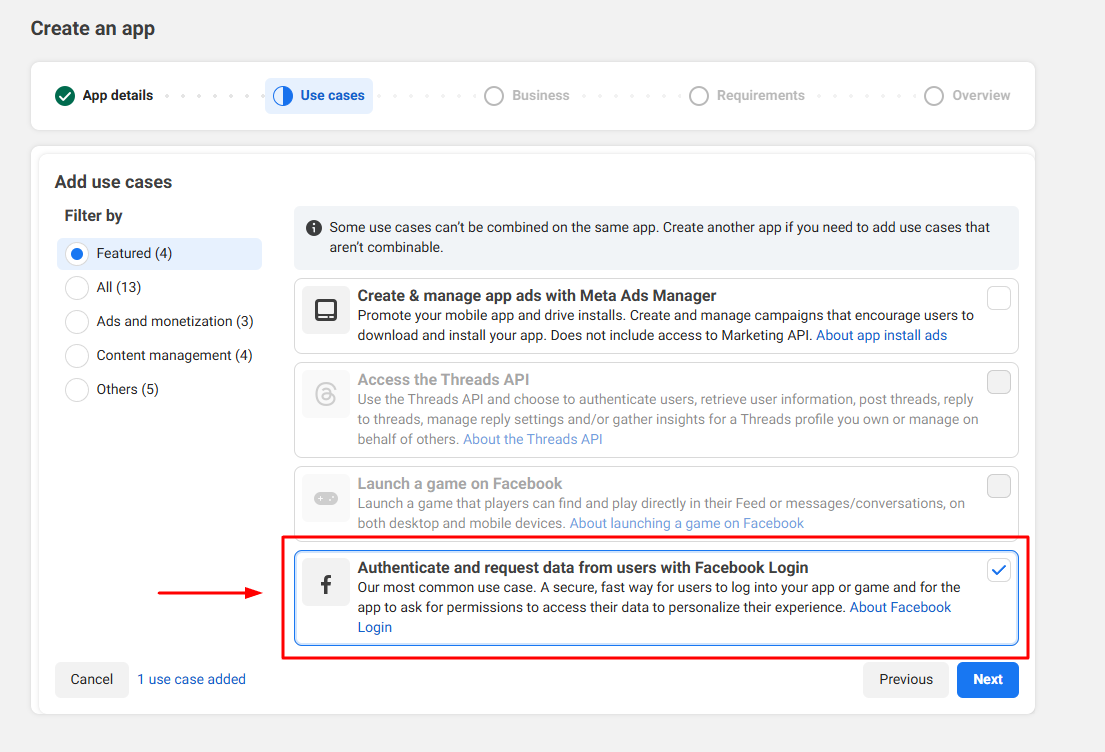Viewport: 1105px width, 752px height.
Task: Open About launching a game on Facebook link
Action: click(x=686, y=523)
